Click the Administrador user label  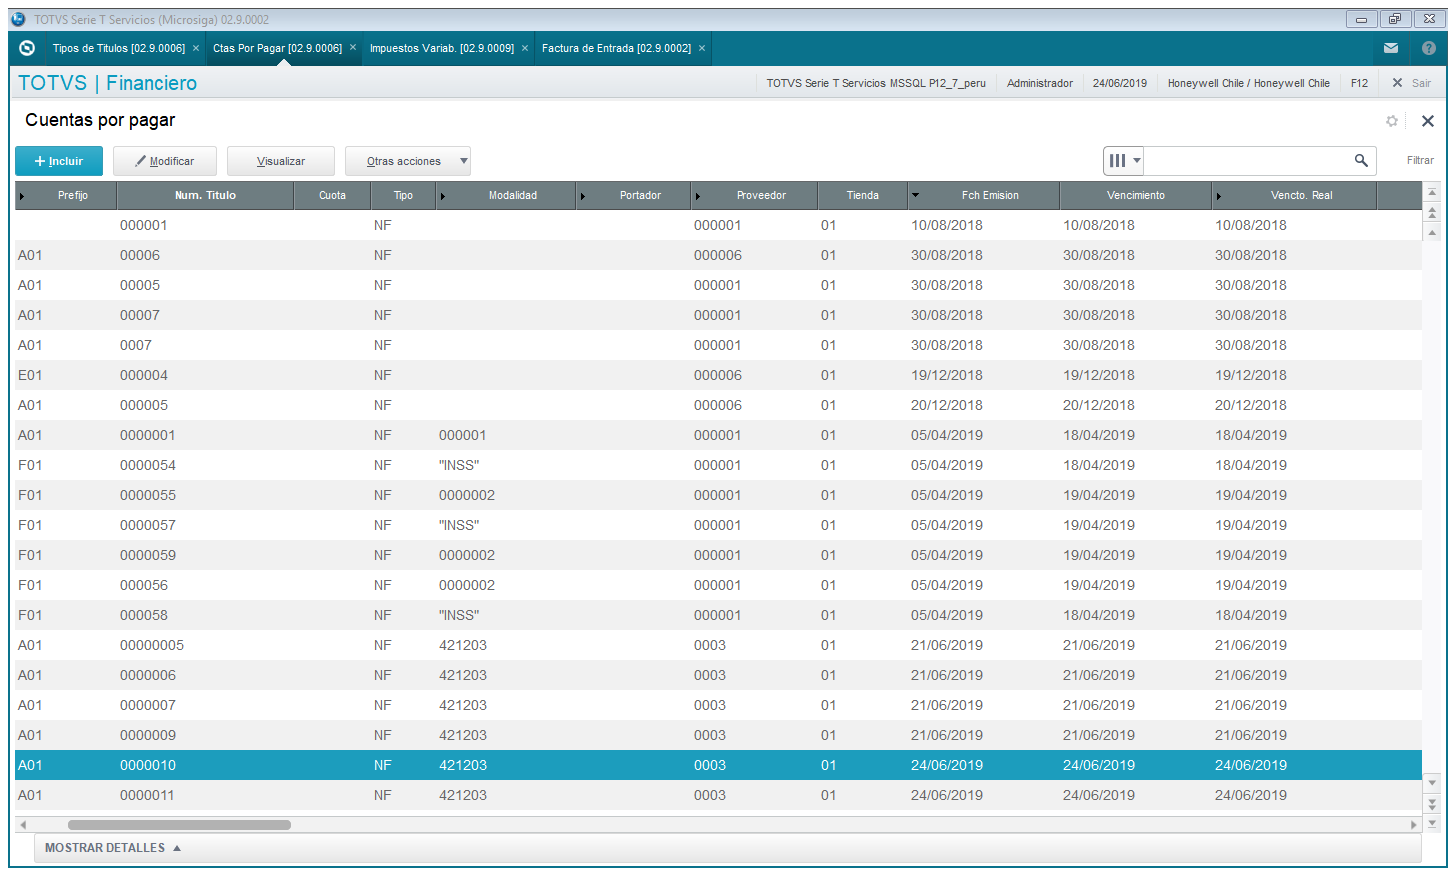point(1040,83)
